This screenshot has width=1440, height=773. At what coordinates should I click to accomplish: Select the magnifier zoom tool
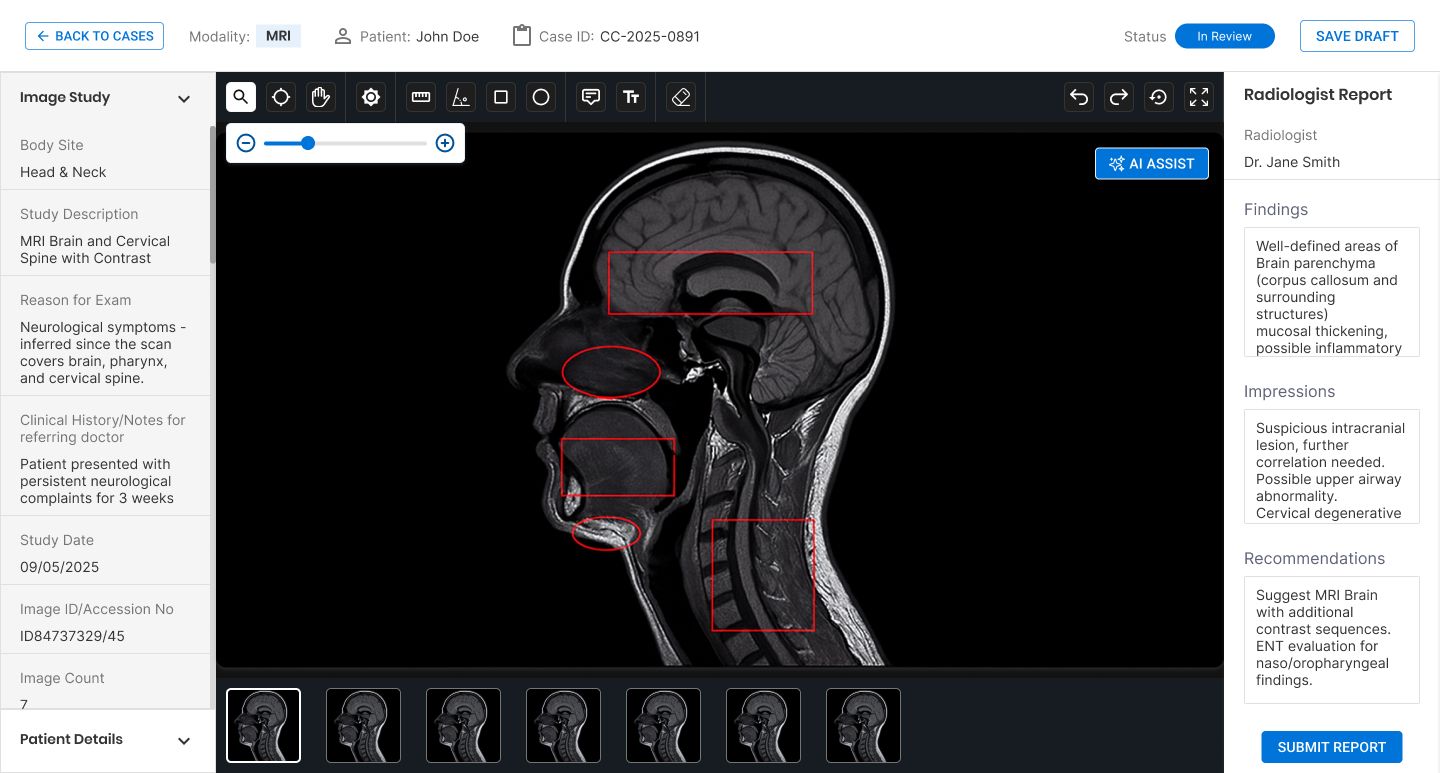pyautogui.click(x=240, y=97)
